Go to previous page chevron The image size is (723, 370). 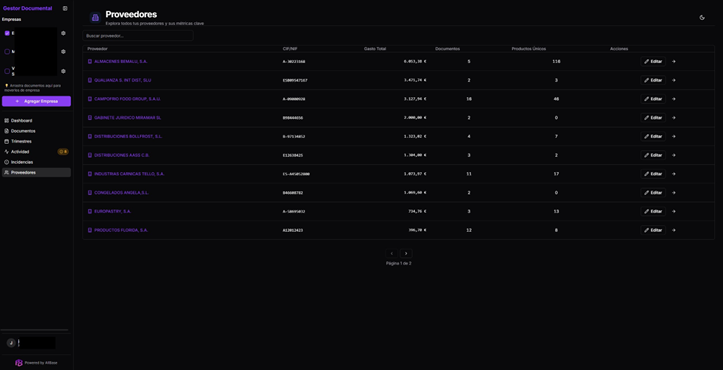(x=391, y=253)
